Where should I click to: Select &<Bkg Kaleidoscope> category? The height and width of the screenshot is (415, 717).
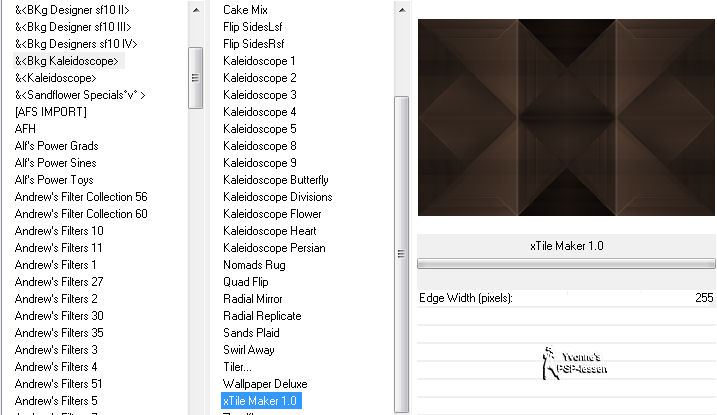pos(67,61)
